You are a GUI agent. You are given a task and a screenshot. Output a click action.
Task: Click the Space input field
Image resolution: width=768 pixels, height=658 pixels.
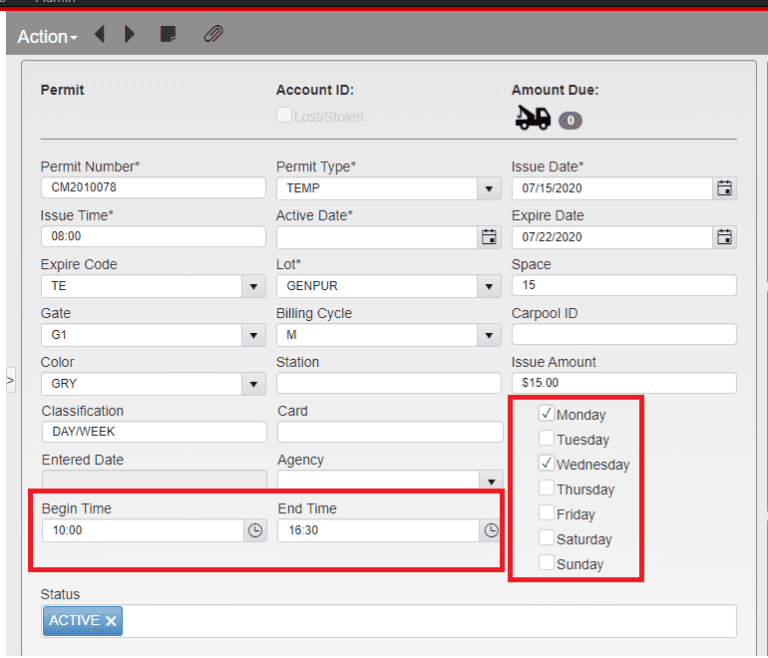(x=623, y=286)
